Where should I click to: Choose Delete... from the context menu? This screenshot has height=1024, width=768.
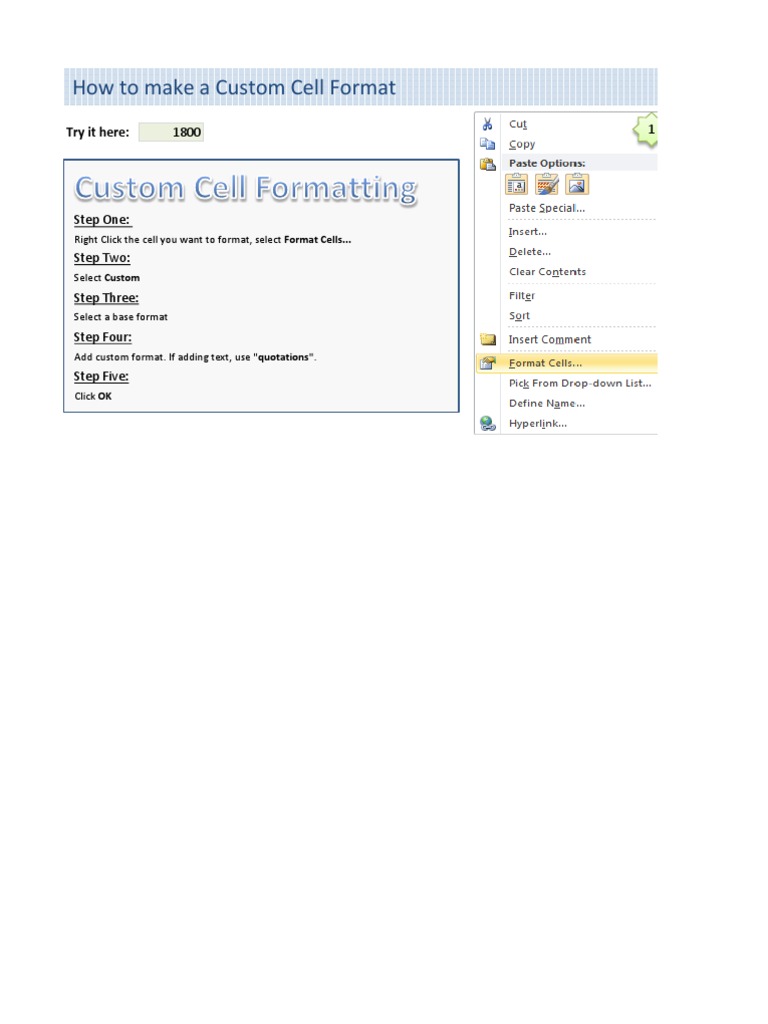point(530,252)
